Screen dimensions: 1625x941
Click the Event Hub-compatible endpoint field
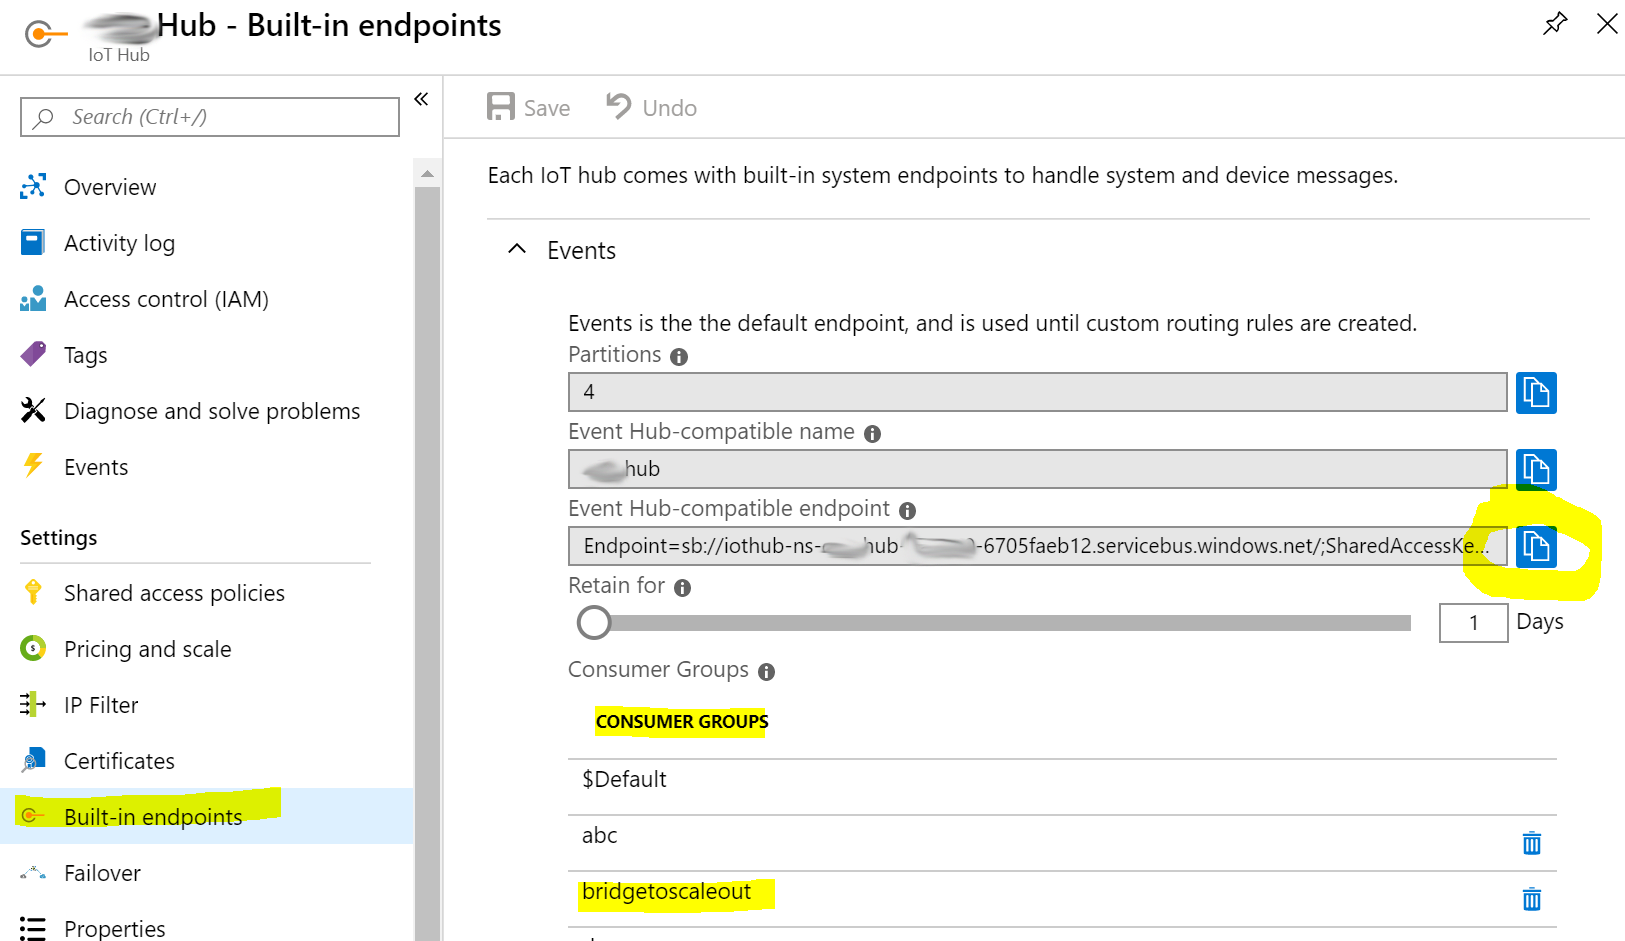1037,546
